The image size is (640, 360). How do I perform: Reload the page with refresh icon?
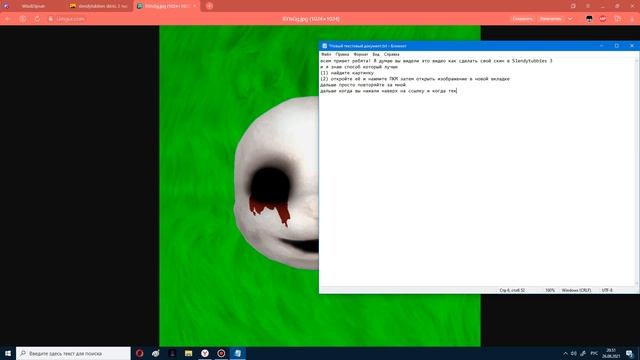coord(37,19)
